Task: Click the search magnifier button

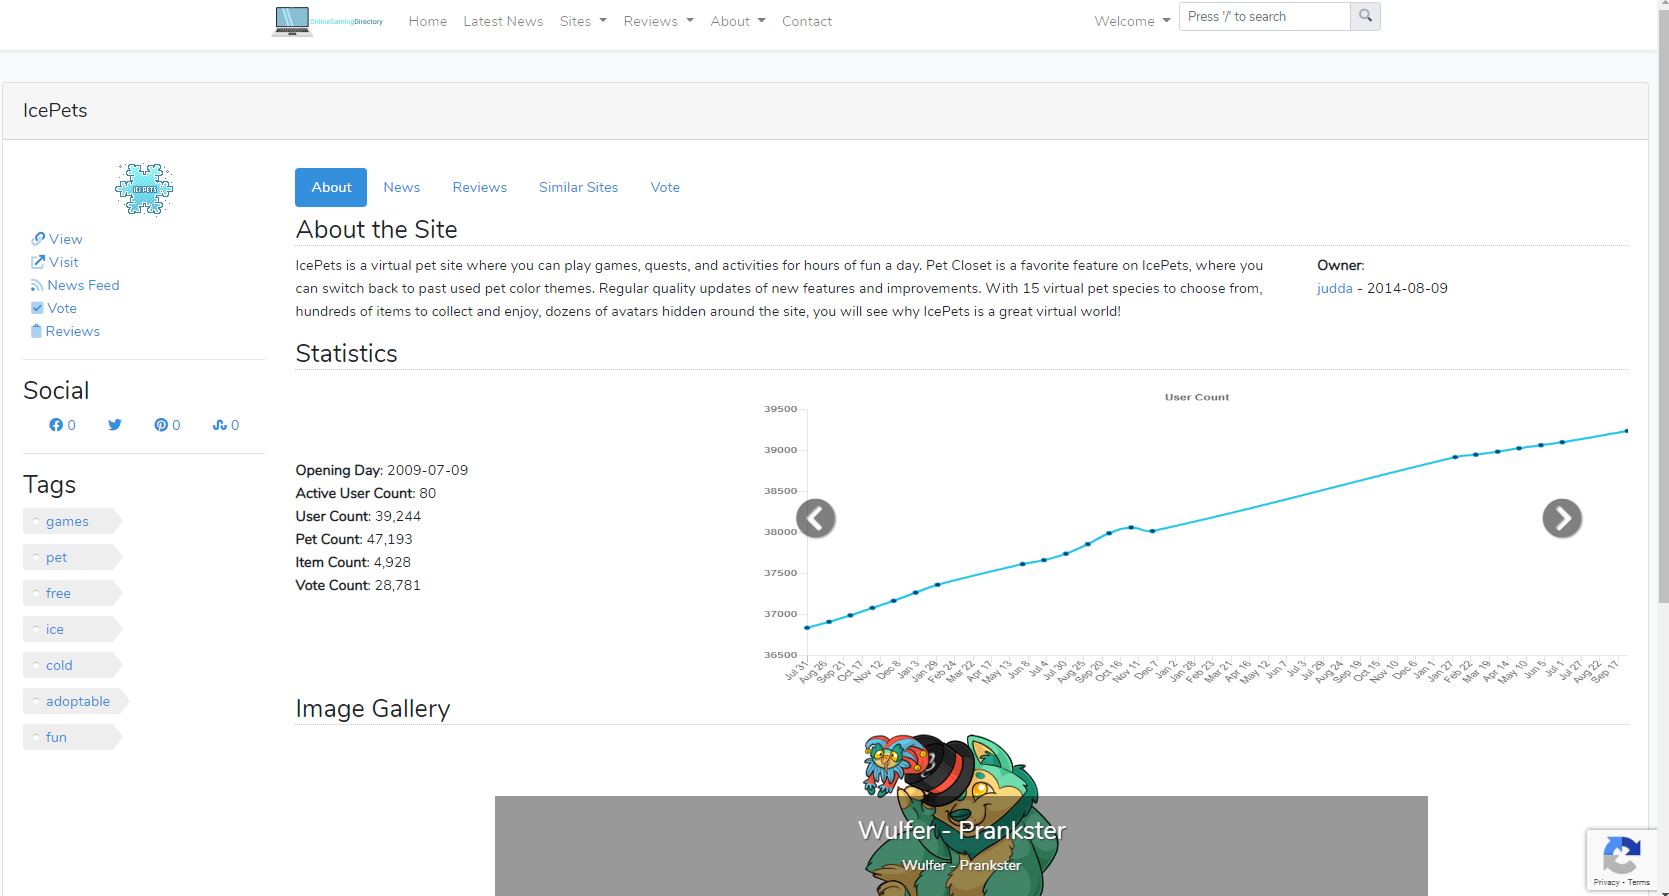Action: 1365,16
